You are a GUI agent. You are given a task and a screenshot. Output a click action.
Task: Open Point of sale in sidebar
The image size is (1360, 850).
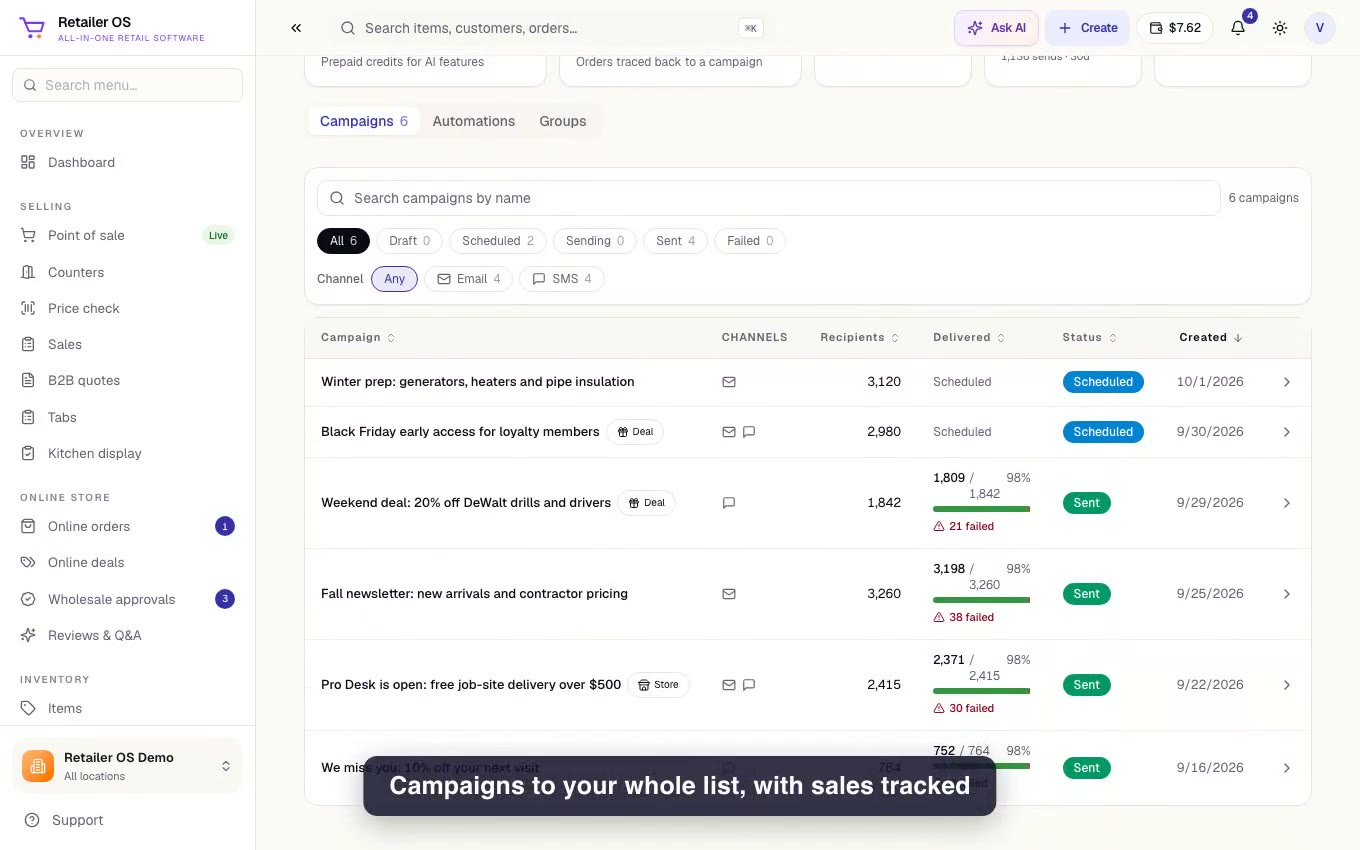pos(127,235)
